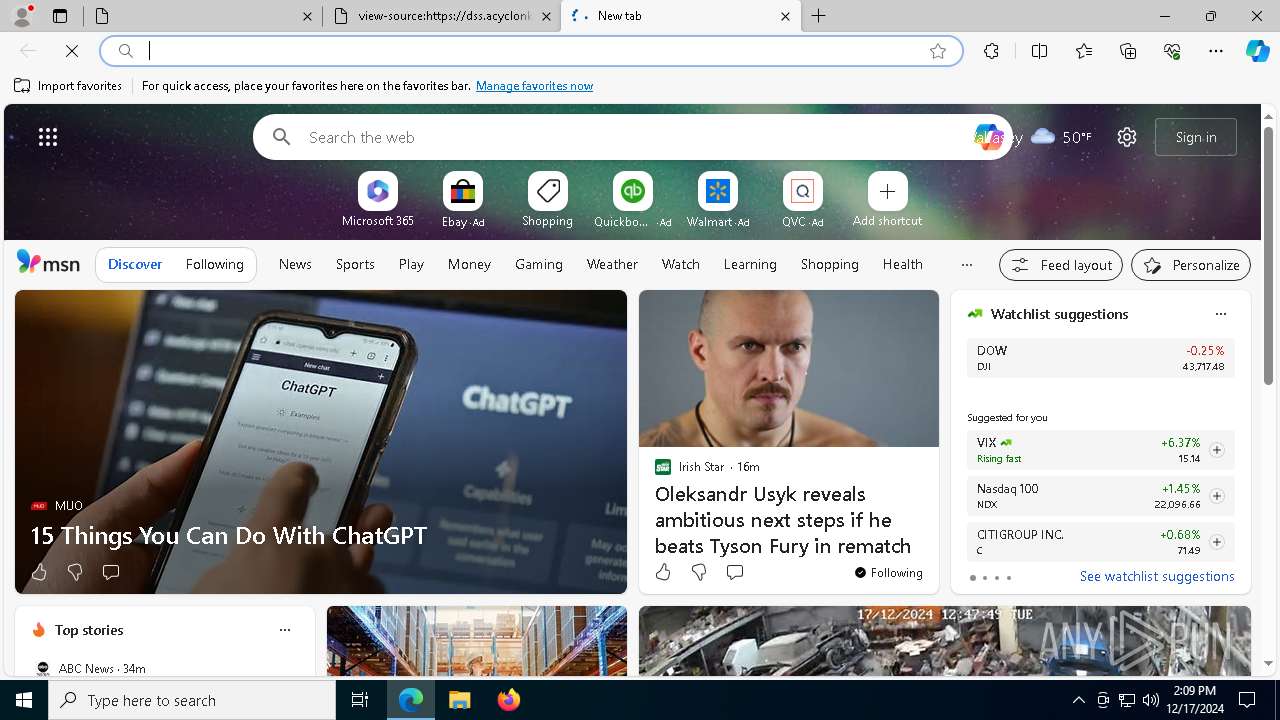The height and width of the screenshot is (720, 1280).
Task: Toggle split screen view
Action: point(1039,51)
